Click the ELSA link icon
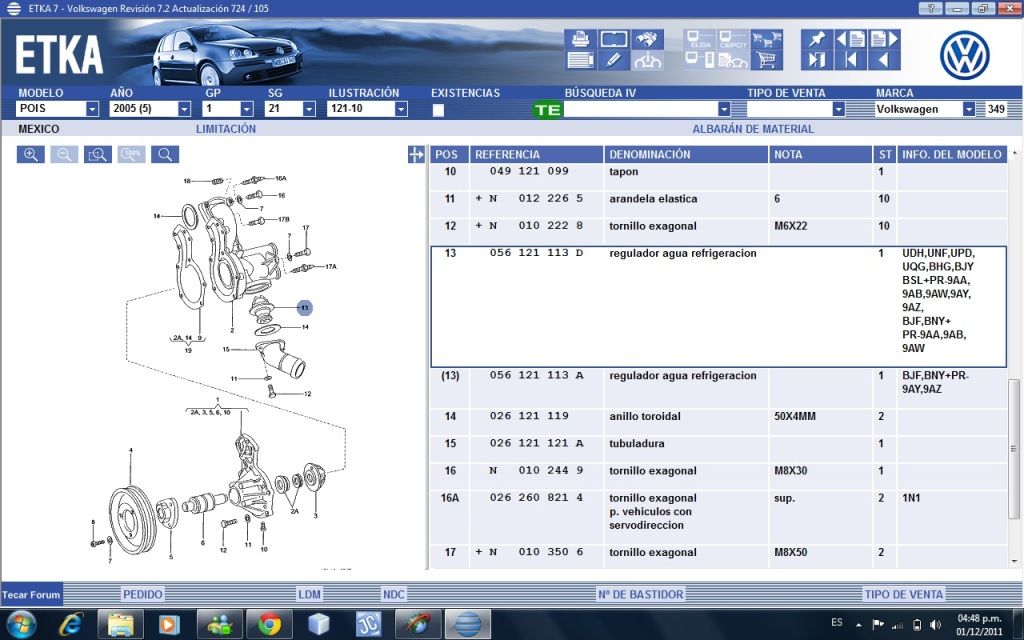 699,39
